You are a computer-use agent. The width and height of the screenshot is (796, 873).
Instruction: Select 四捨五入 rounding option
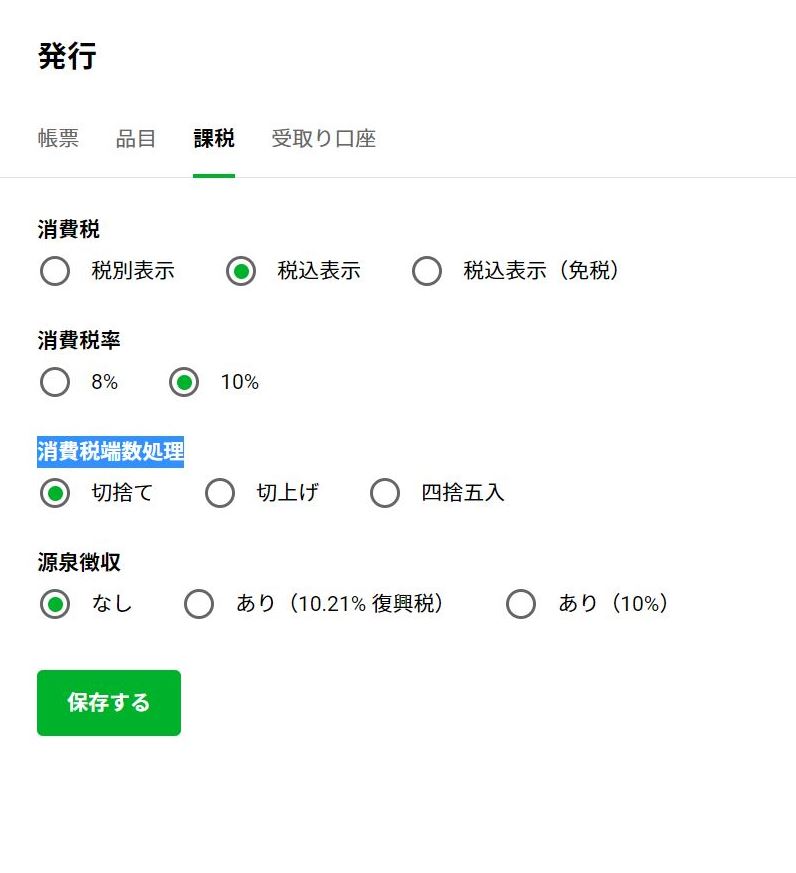point(385,493)
